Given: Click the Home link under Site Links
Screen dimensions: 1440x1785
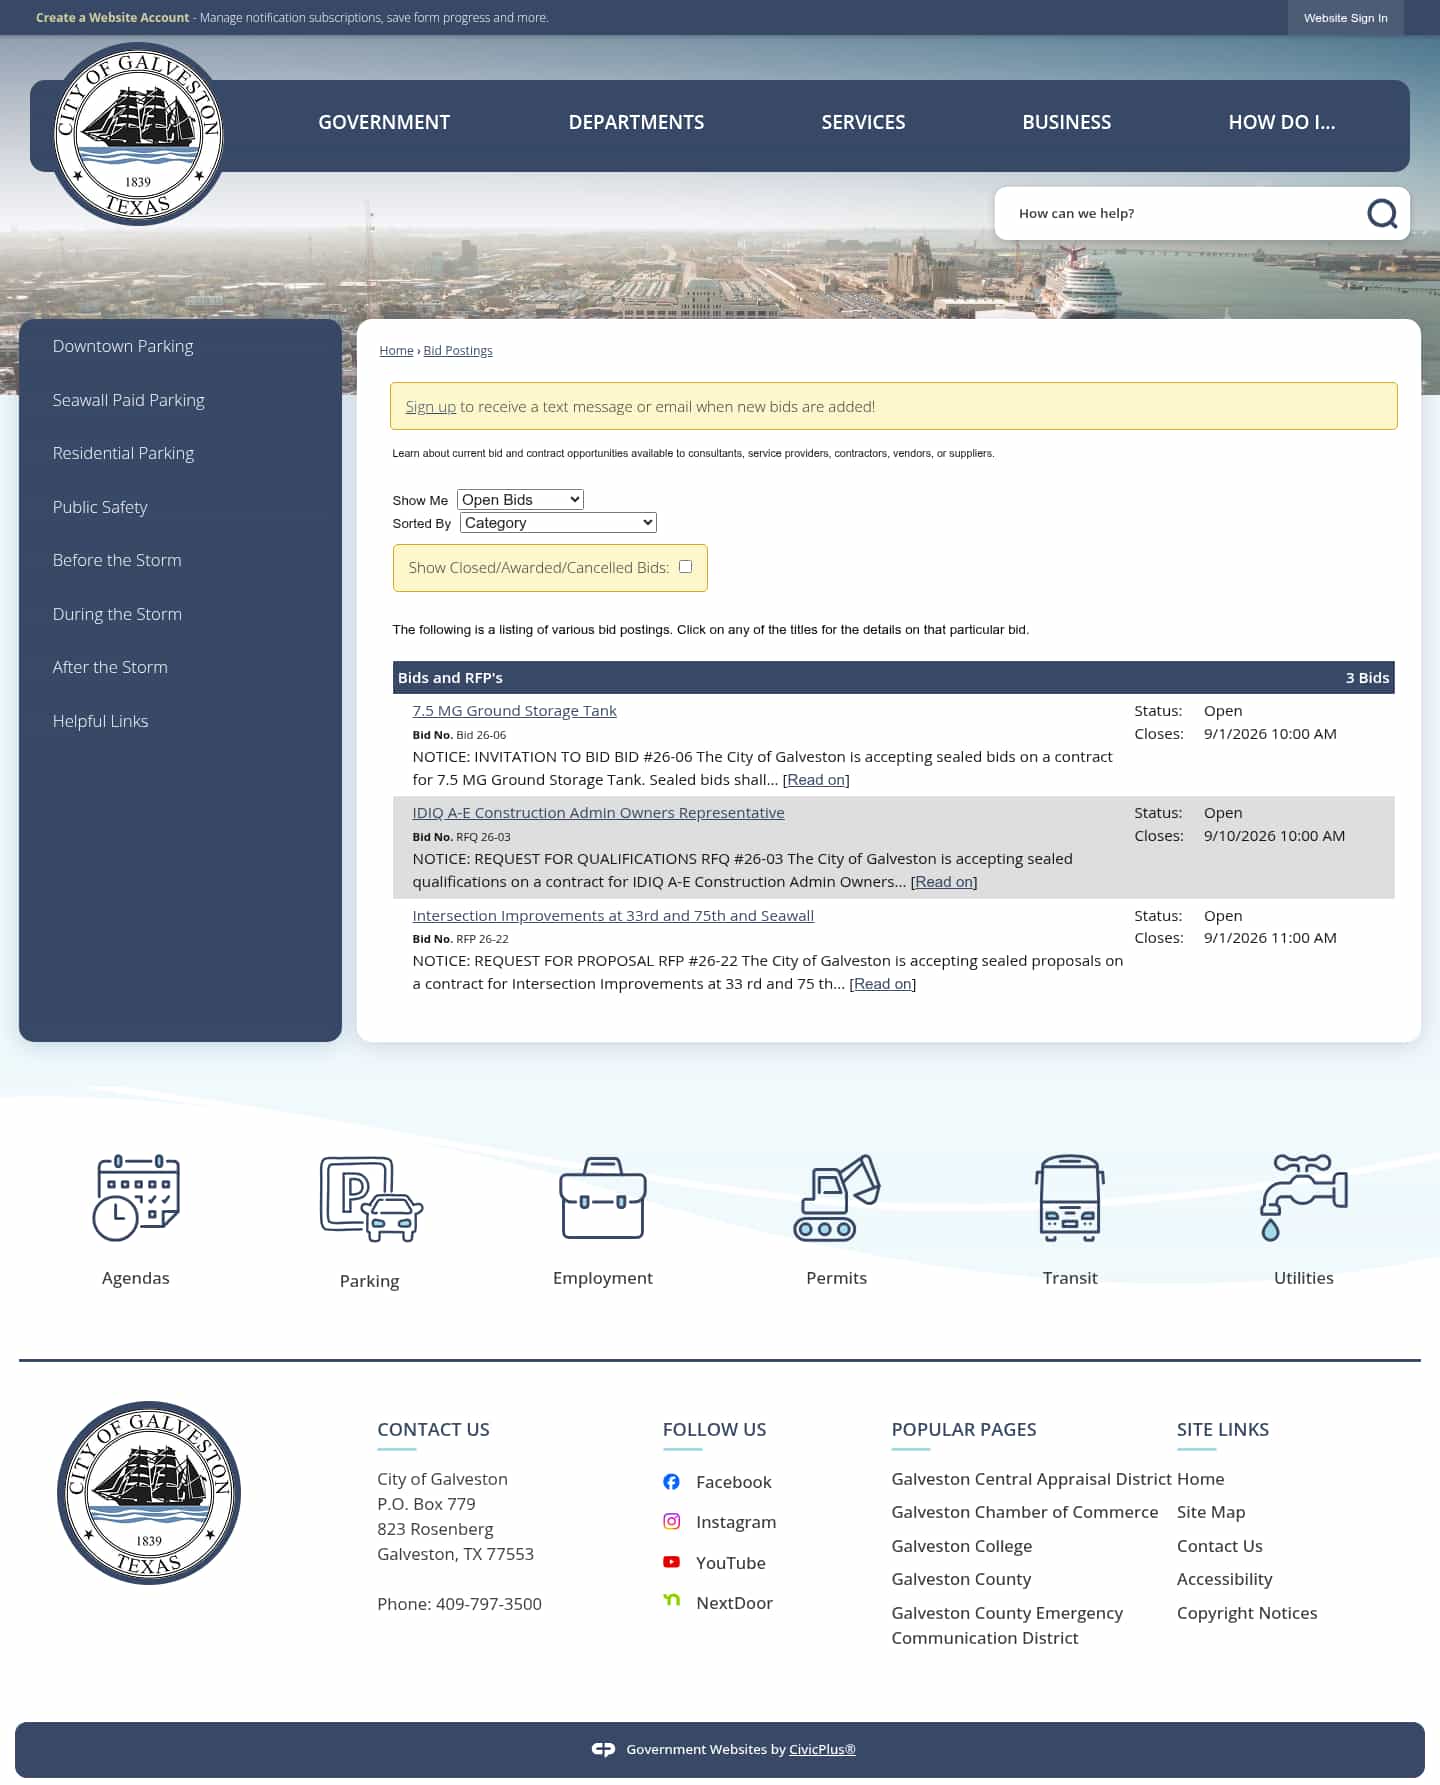Looking at the screenshot, I should click(x=1200, y=1478).
